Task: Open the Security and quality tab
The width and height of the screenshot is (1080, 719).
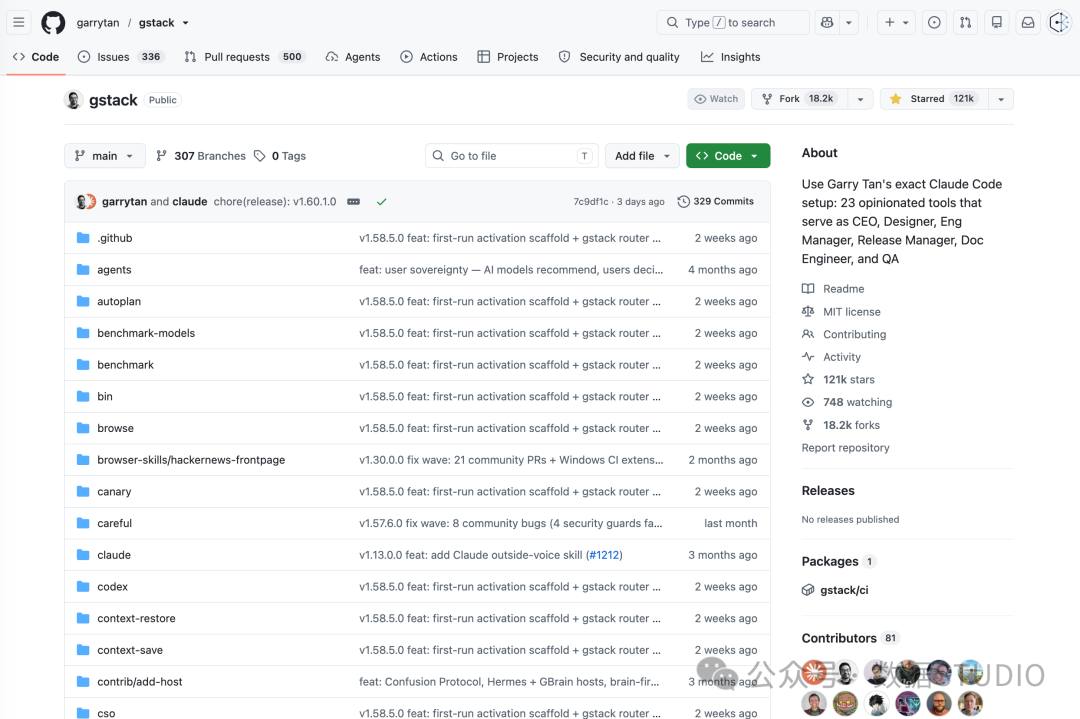Action: (619, 57)
